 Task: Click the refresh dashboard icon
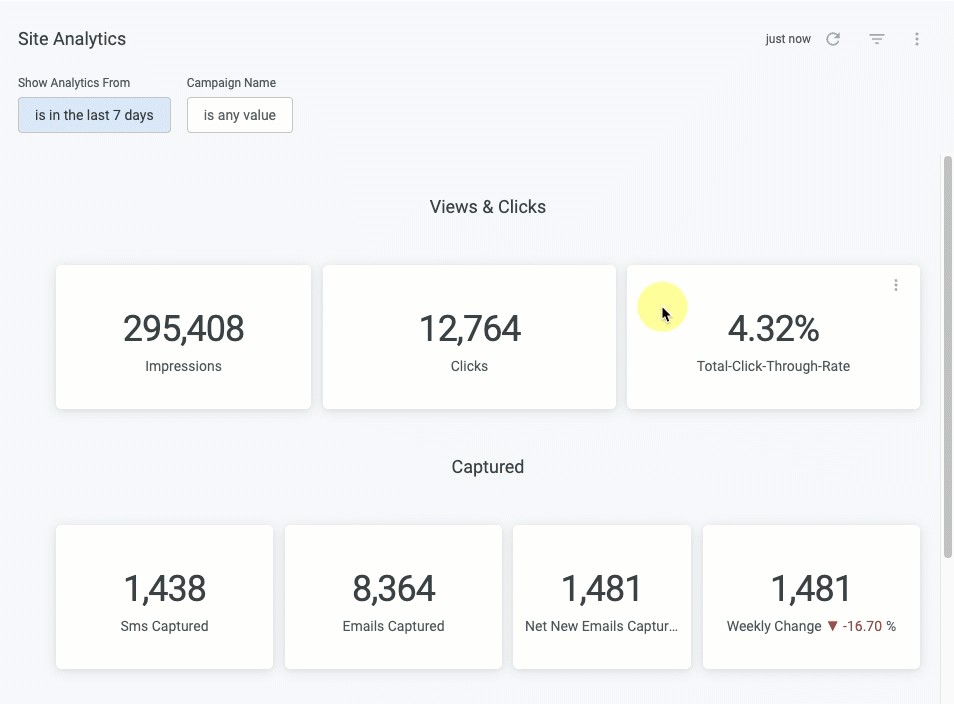pos(833,39)
